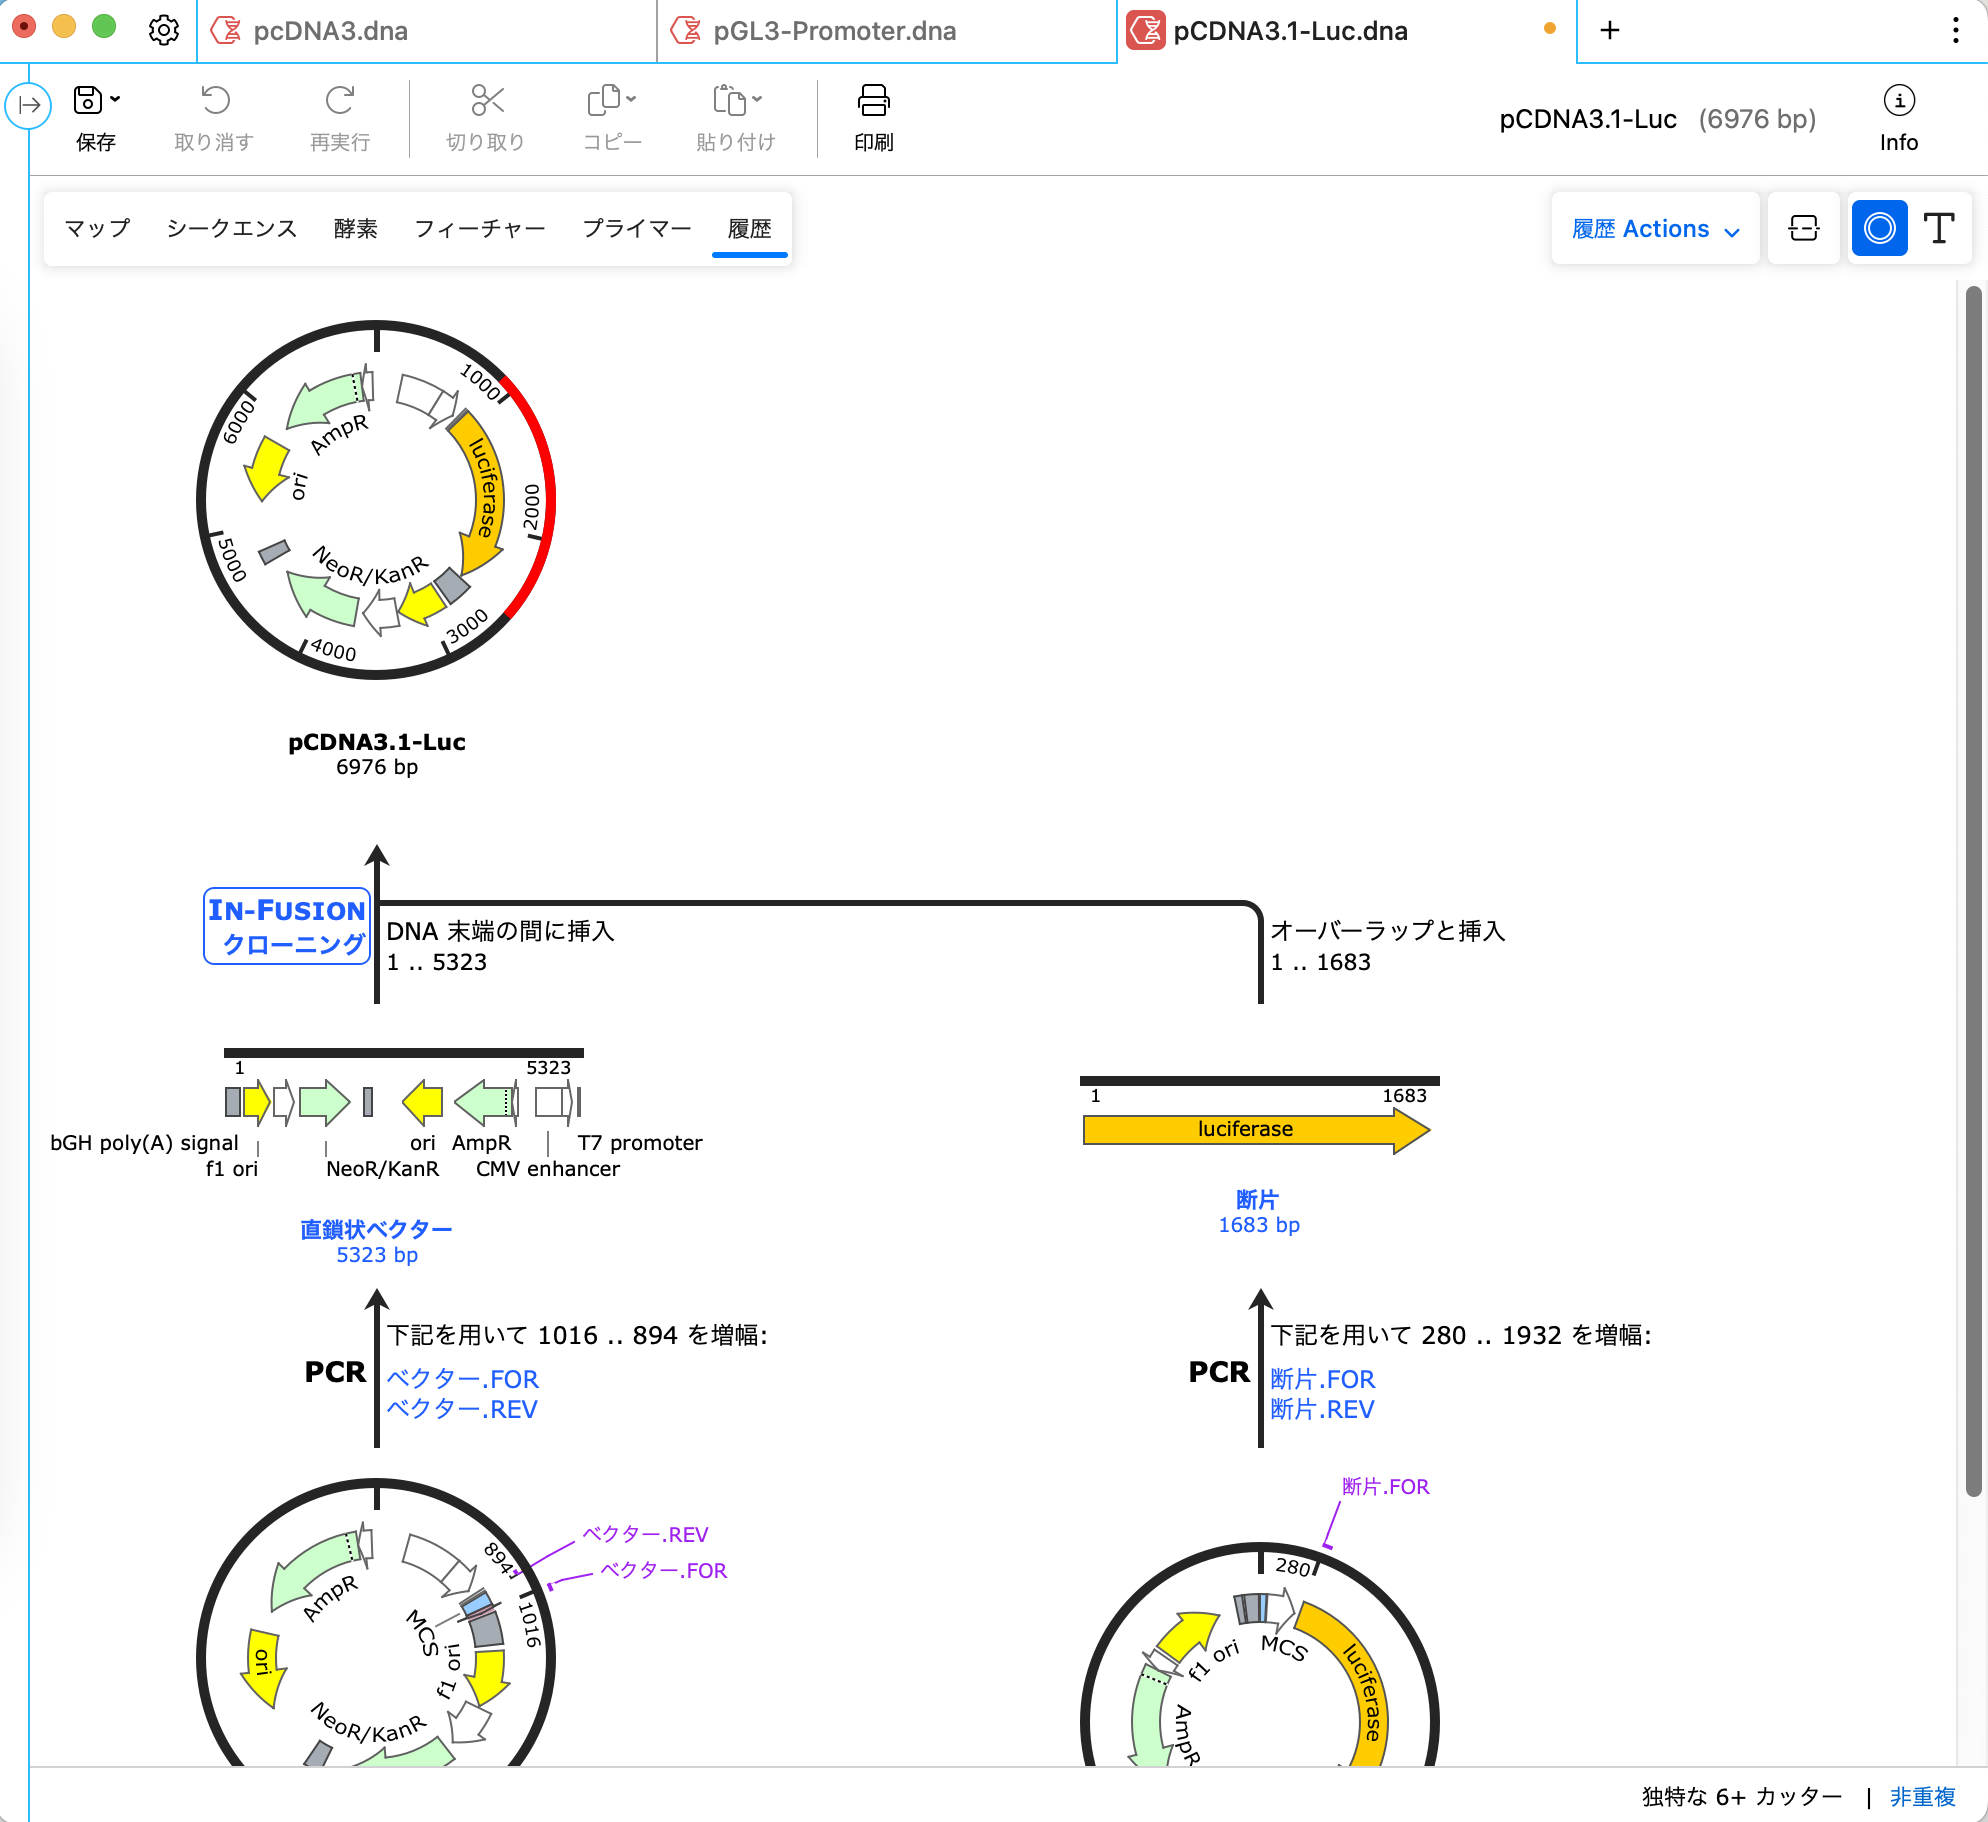
Task: Select the cut (切り取り) tool
Action: coord(485,115)
